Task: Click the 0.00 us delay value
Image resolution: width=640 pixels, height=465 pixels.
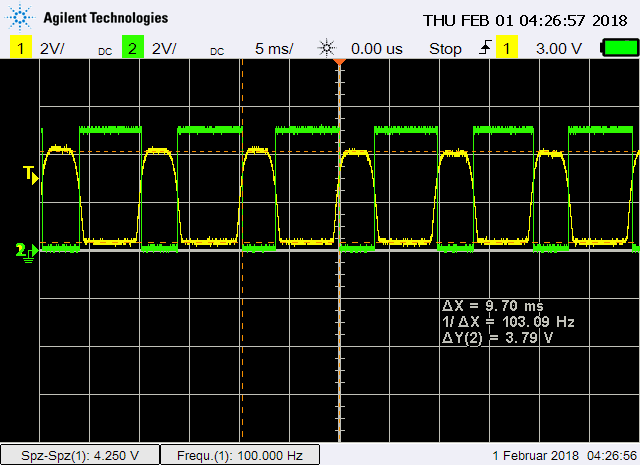Action: [x=377, y=49]
